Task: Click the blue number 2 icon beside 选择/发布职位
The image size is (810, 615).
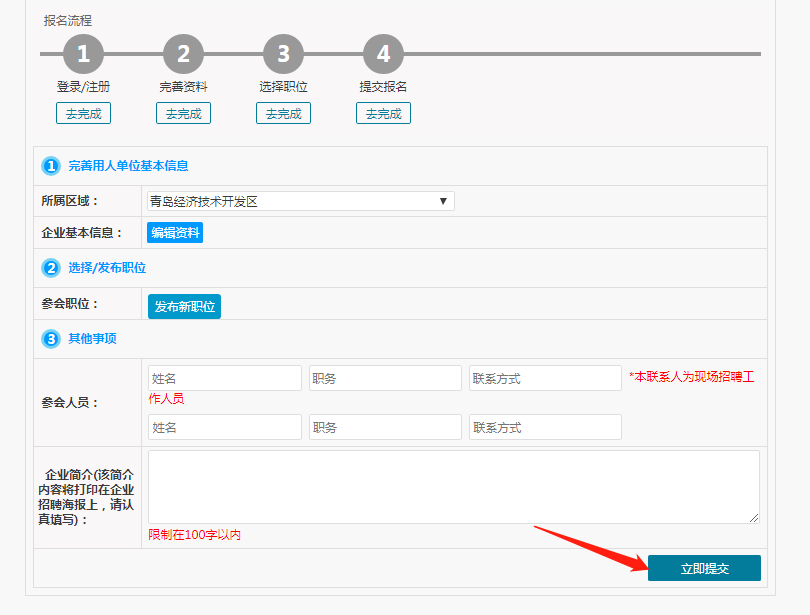Action: tap(51, 268)
